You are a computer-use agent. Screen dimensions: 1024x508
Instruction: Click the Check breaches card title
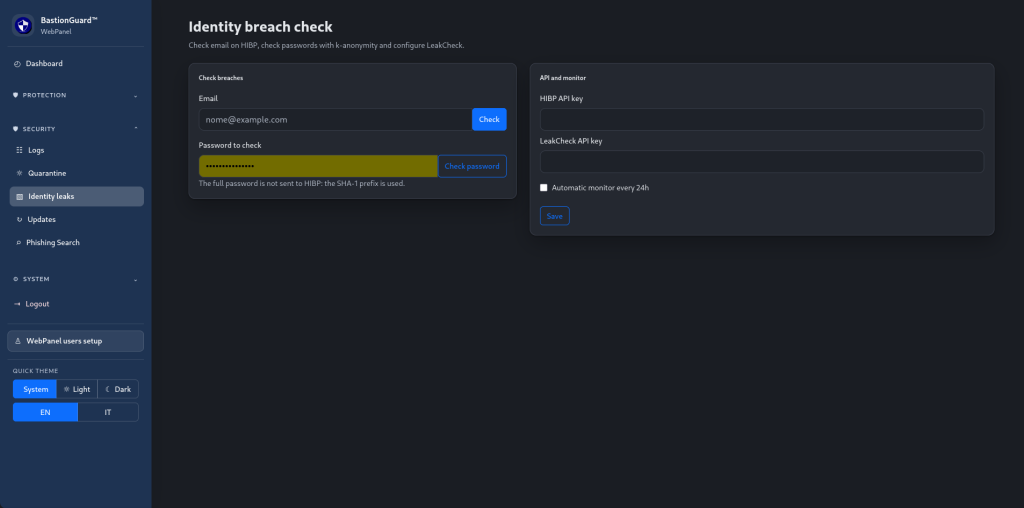pos(221,78)
